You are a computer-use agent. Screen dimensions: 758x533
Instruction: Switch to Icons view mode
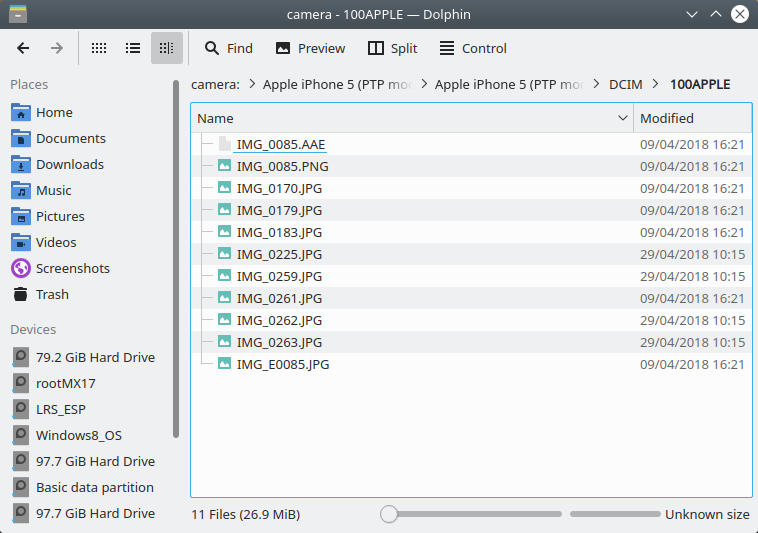[99, 48]
